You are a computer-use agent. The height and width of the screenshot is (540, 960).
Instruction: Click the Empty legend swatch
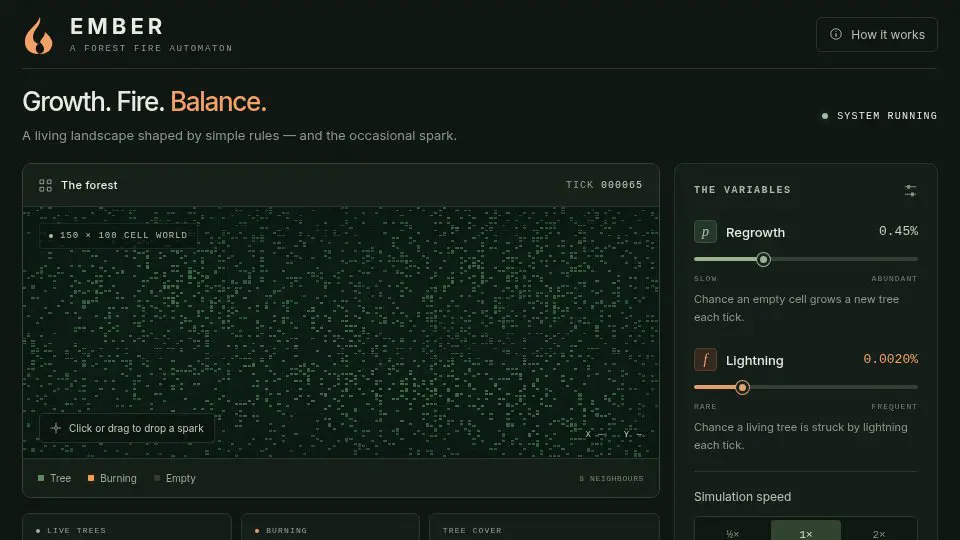pyautogui.click(x=157, y=478)
